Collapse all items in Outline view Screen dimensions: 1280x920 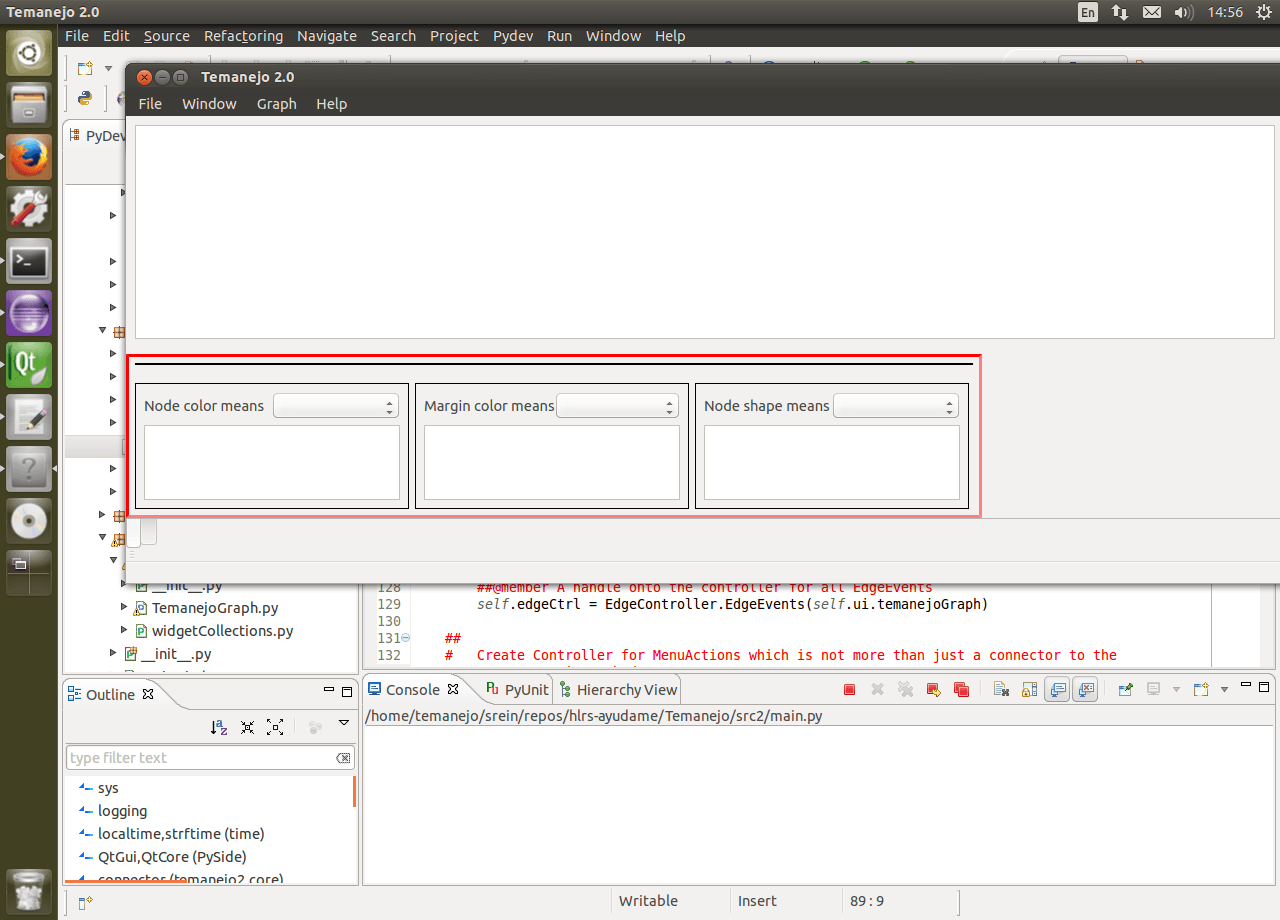click(x=247, y=728)
